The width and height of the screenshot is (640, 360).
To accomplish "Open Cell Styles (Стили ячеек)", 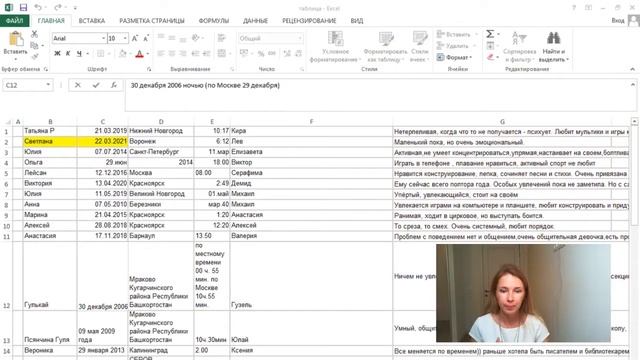I will pos(419,47).
